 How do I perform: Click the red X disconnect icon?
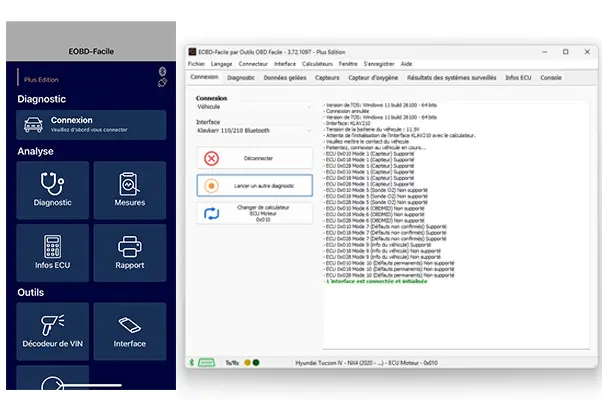tap(211, 158)
